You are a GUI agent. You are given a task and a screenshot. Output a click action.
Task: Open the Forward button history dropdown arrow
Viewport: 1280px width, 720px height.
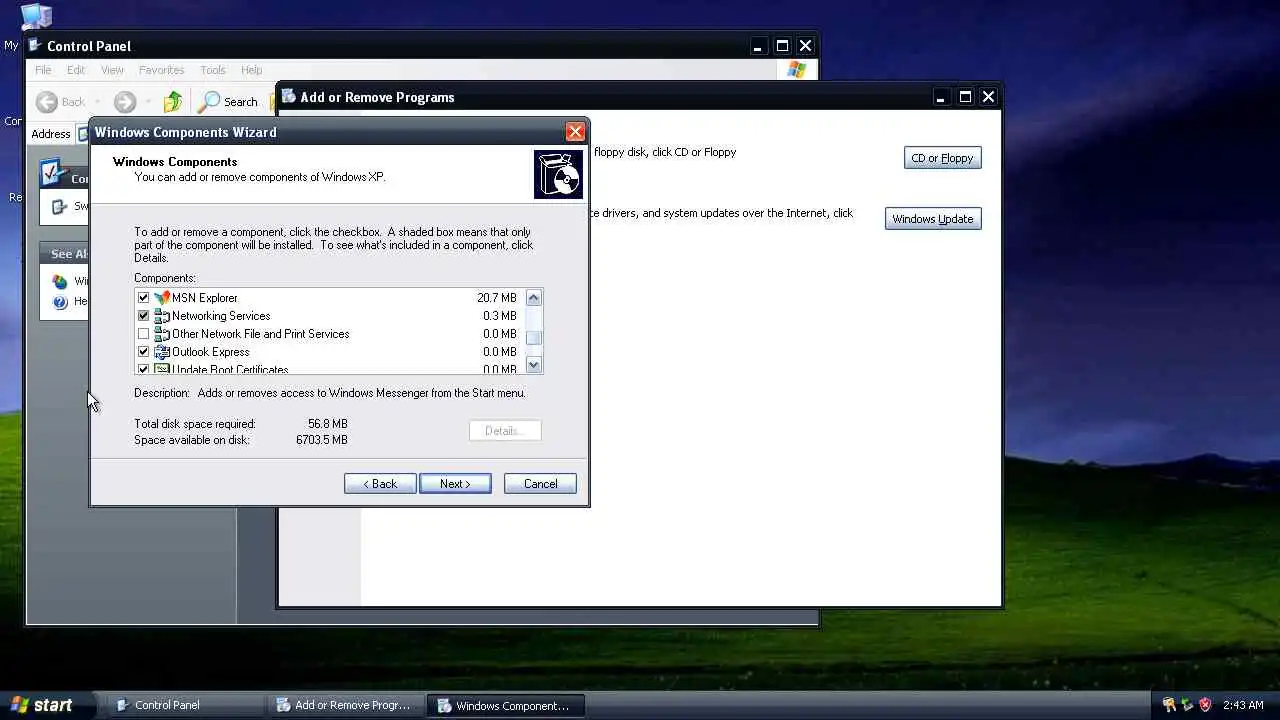pos(148,102)
